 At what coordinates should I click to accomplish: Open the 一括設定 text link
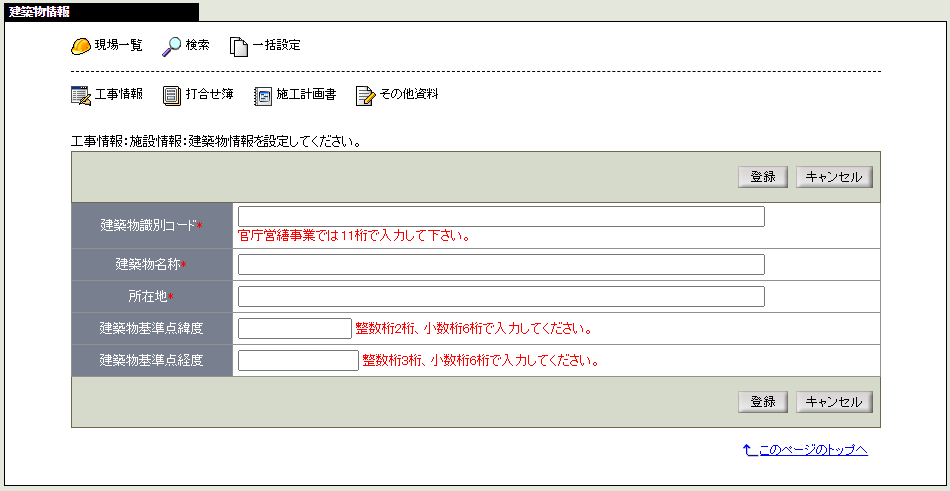276,45
